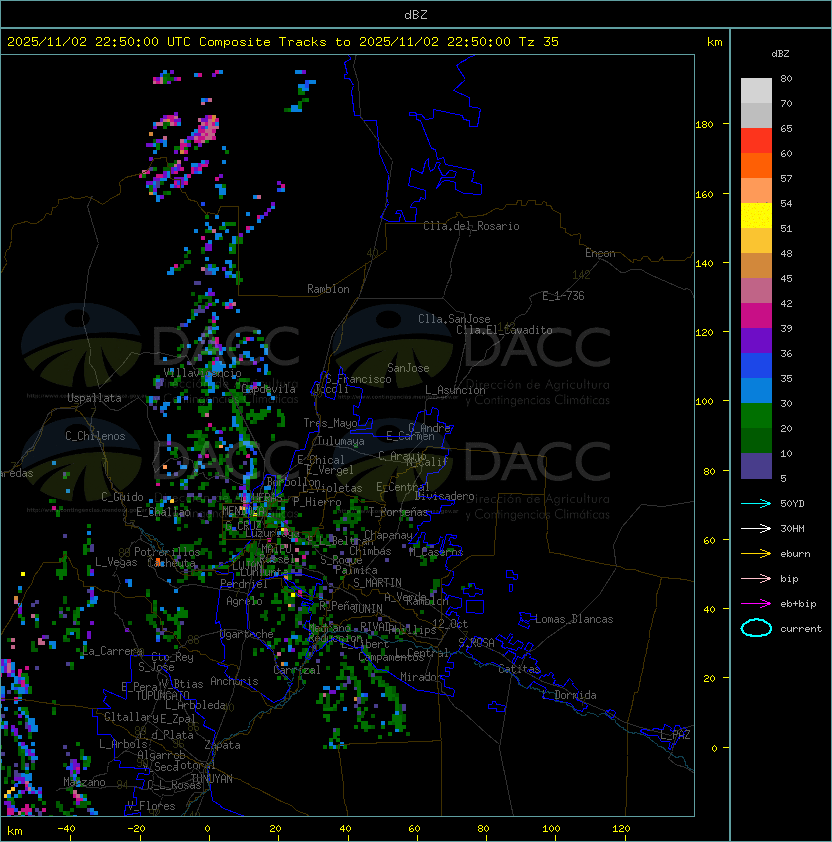The width and height of the screenshot is (832, 842).
Task: Click the Tulumaya map label
Action: pos(341,441)
